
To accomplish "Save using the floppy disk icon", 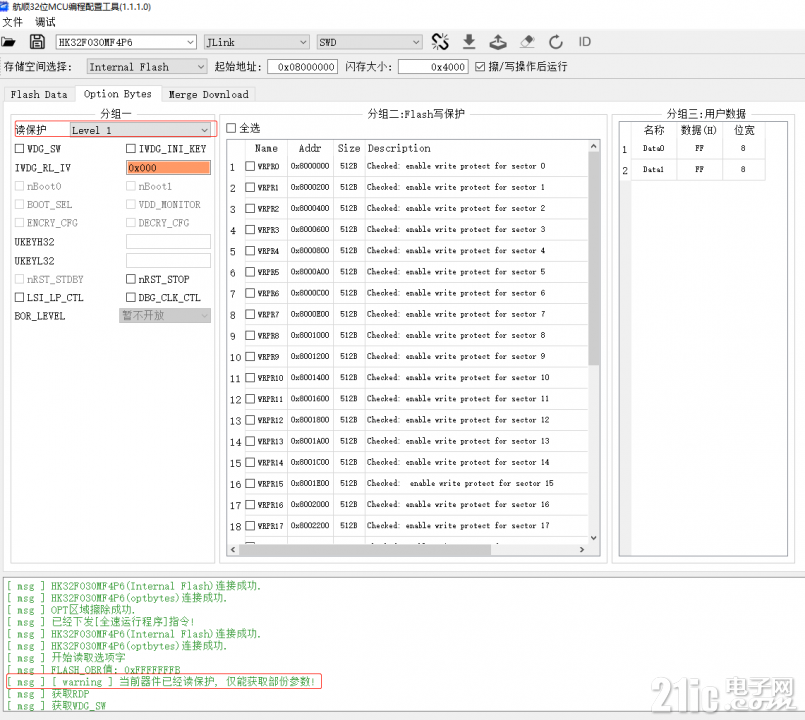I will tap(37, 42).
